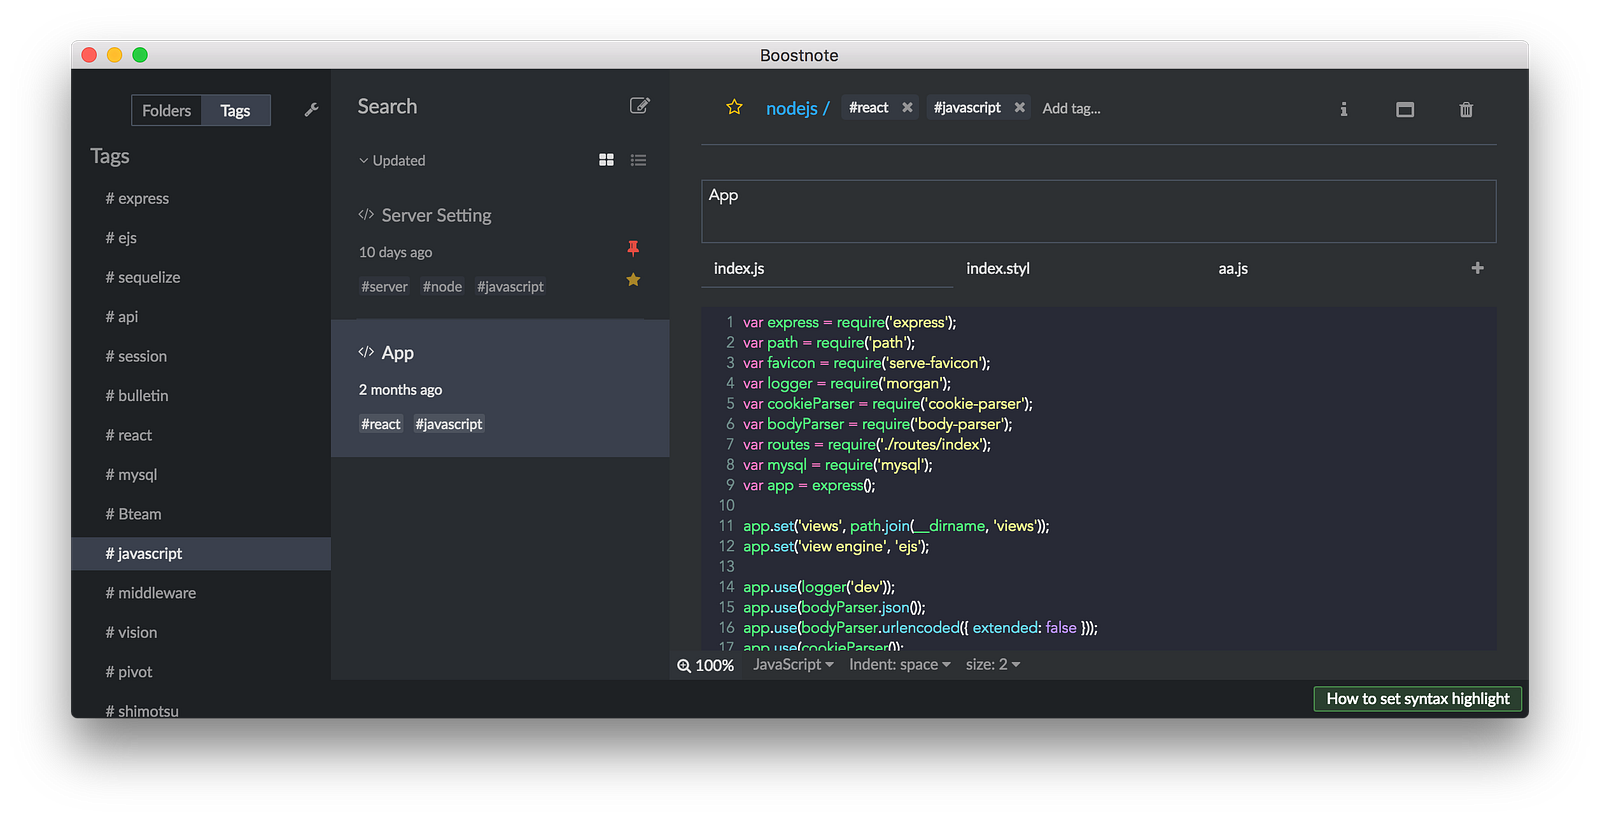Image resolution: width=1600 pixels, height=820 pixels.
Task: Click code line app.set('view engine', 'ejs')
Action: (x=836, y=546)
